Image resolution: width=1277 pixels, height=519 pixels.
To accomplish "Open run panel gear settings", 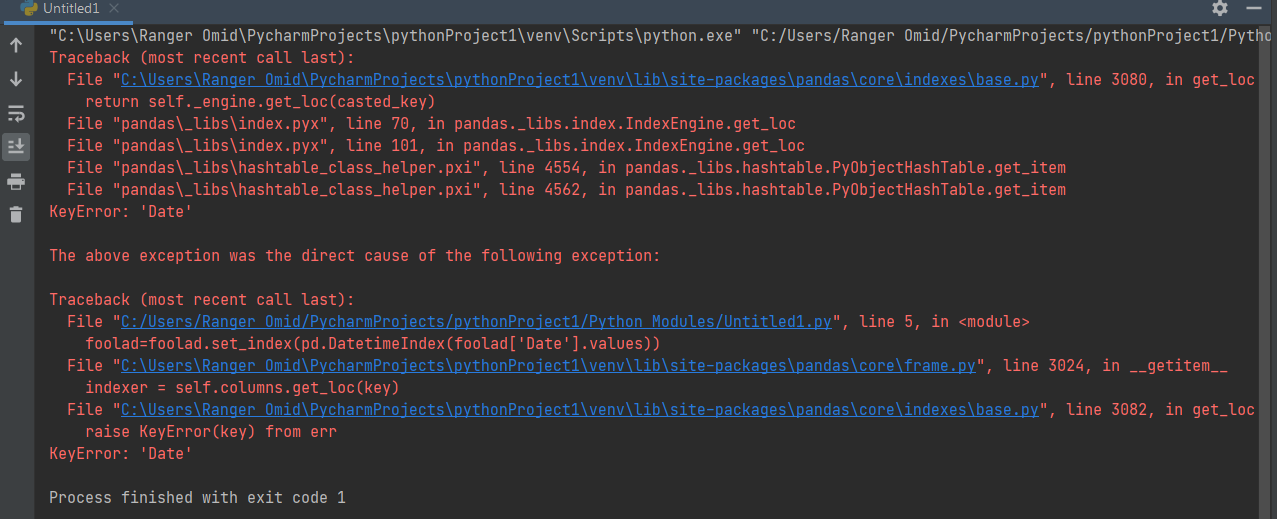I will tap(1219, 8).
